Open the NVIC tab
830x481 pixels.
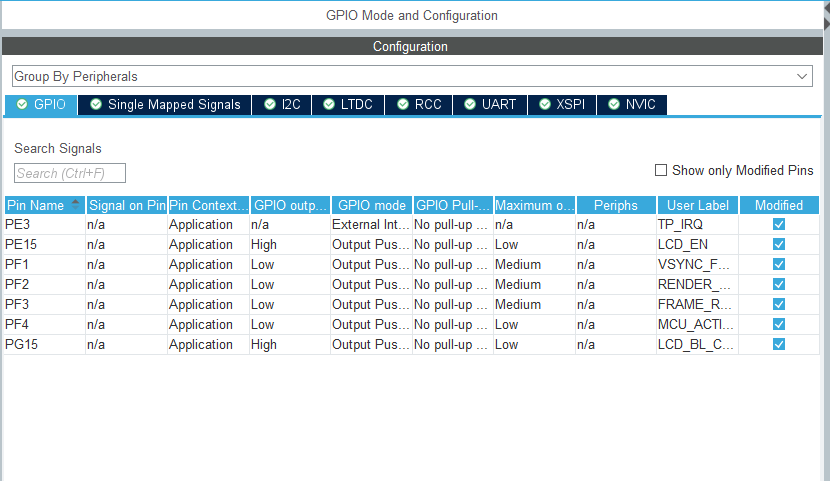point(631,104)
